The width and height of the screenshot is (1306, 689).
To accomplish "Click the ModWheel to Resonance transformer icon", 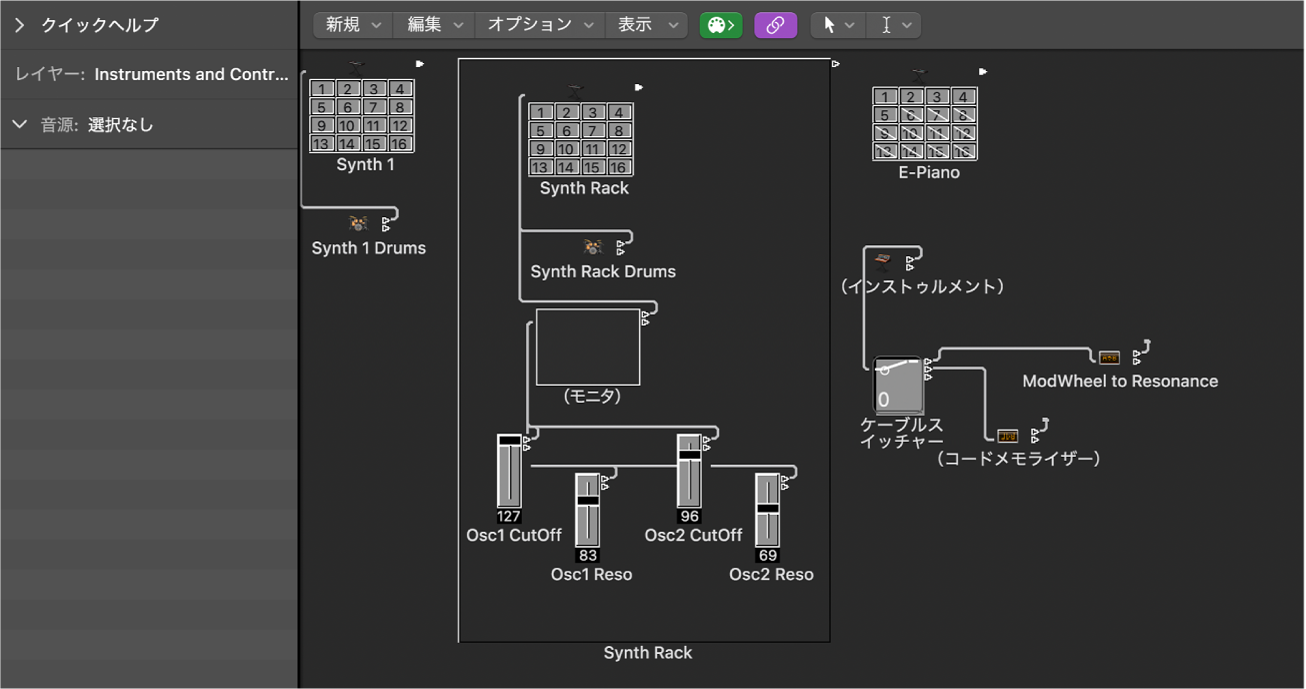I will pyautogui.click(x=1108, y=355).
